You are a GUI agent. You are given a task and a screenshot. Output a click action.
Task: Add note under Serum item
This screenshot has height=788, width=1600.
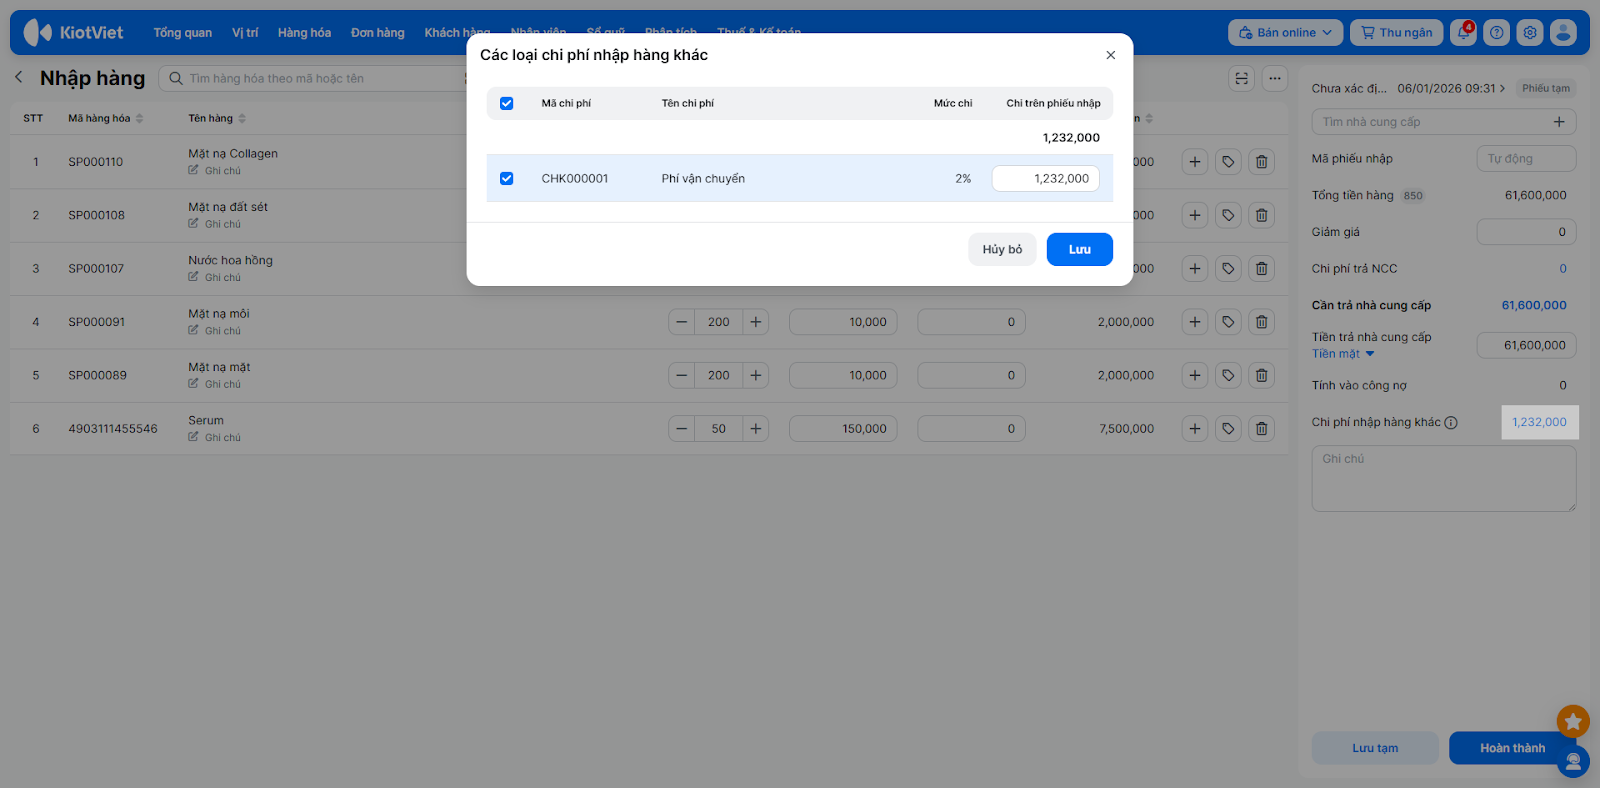click(x=215, y=438)
